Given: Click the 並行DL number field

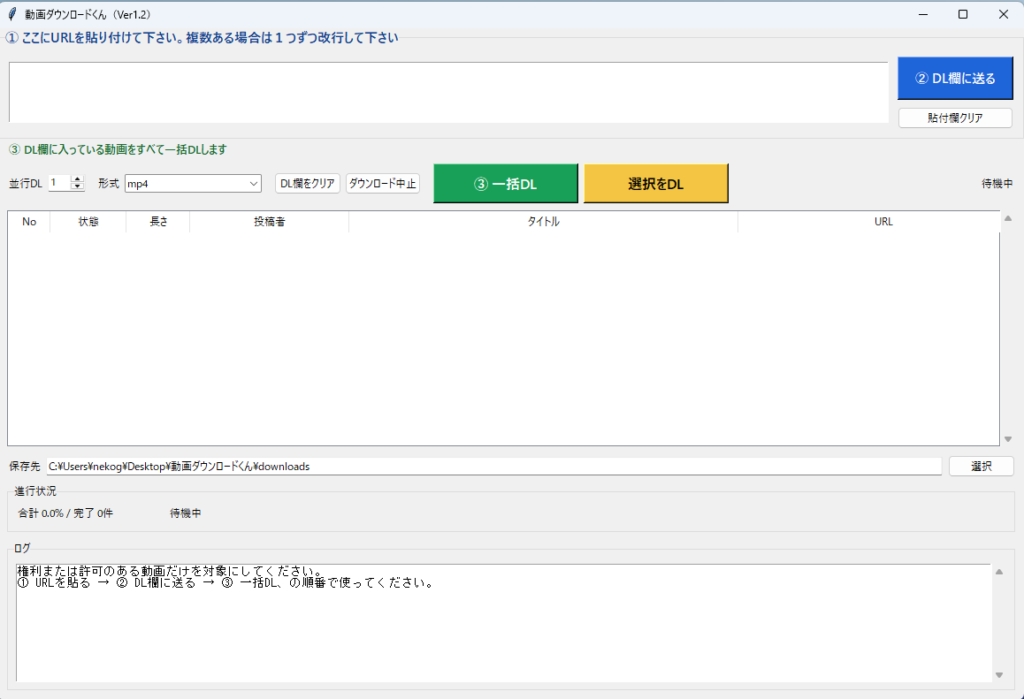Looking at the screenshot, I should [x=60, y=183].
